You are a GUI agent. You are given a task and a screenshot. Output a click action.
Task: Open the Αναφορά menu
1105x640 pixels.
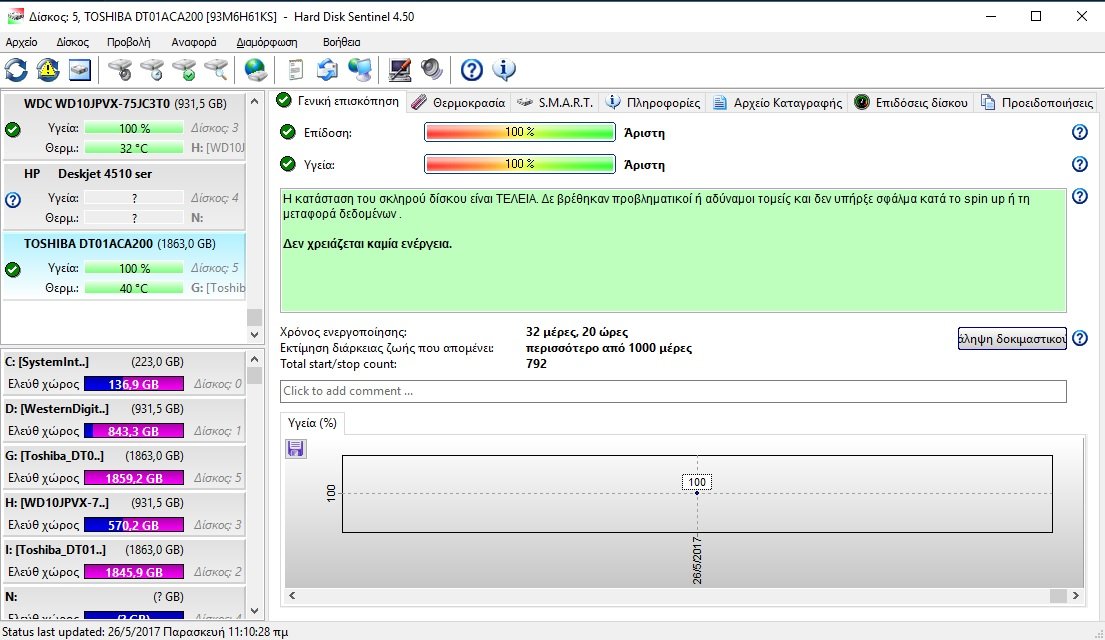click(193, 42)
